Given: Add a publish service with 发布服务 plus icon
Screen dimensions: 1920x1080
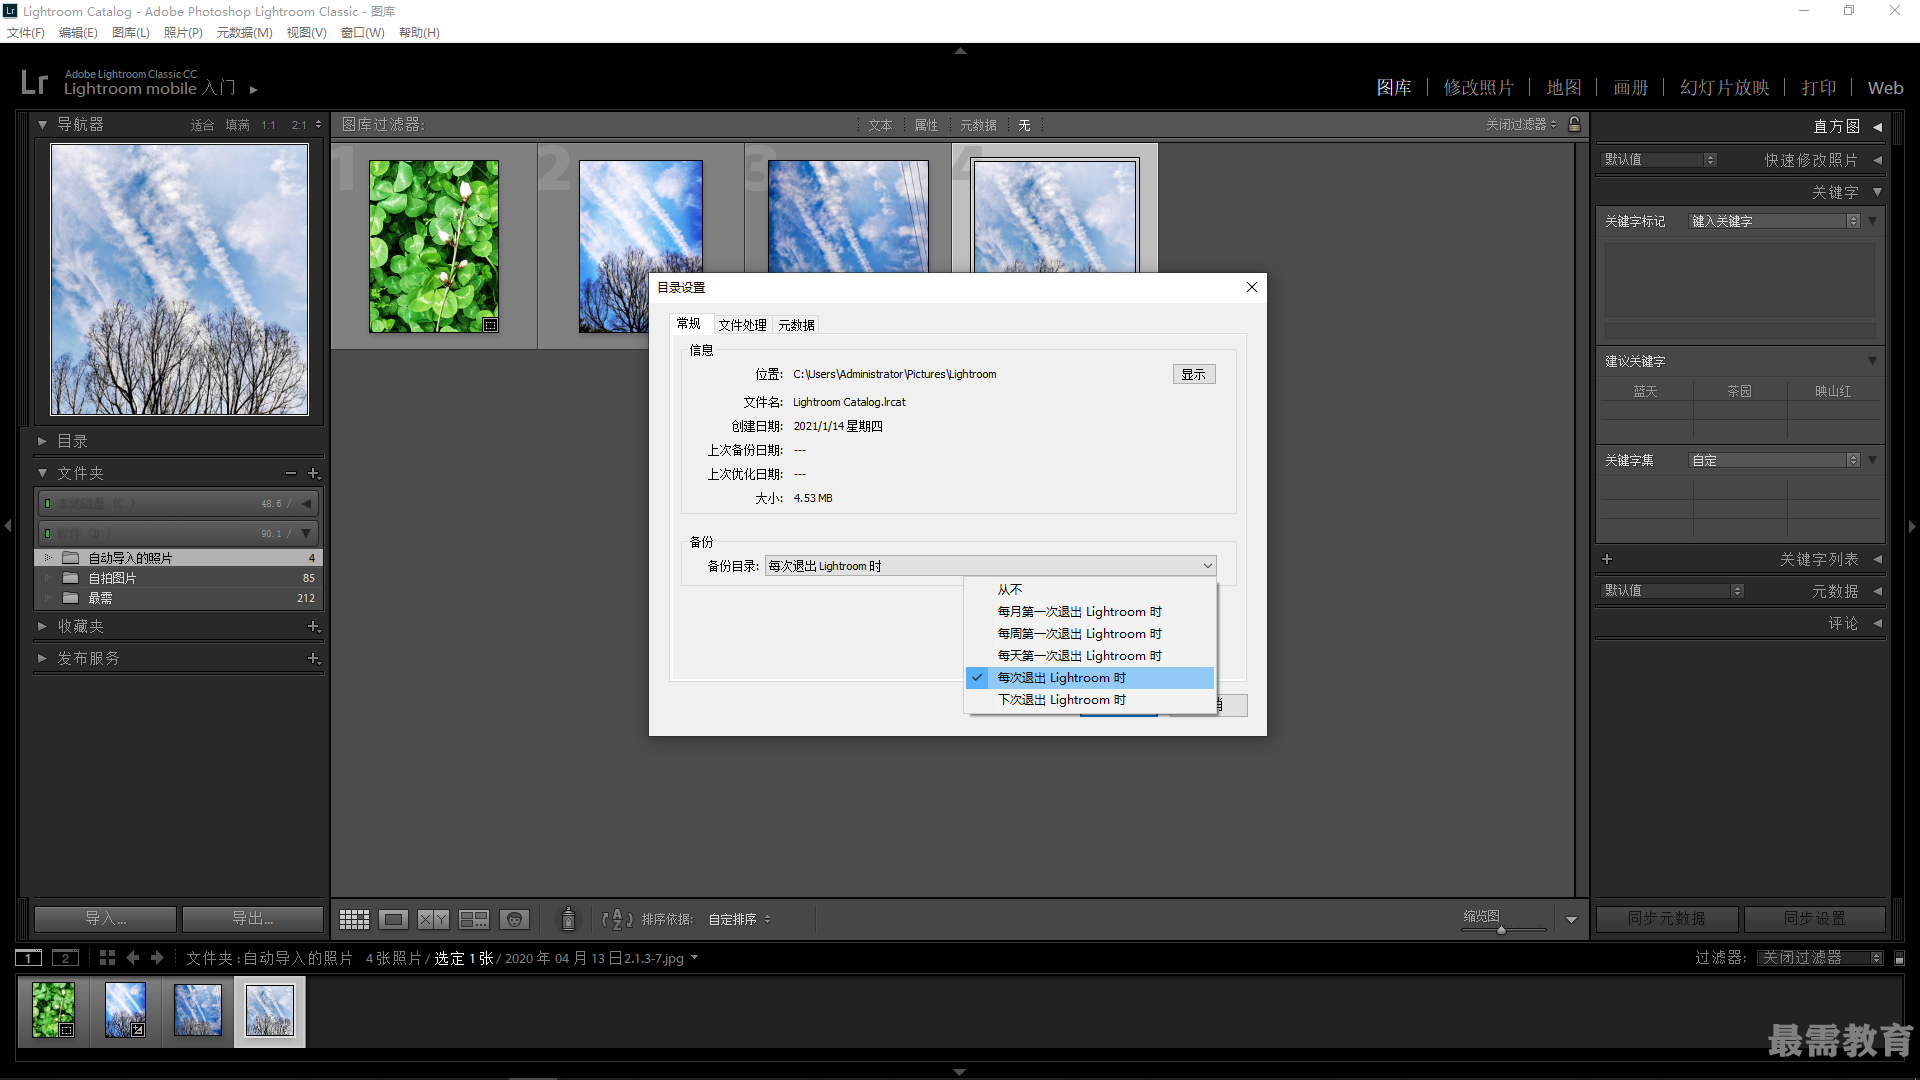Looking at the screenshot, I should click(313, 658).
